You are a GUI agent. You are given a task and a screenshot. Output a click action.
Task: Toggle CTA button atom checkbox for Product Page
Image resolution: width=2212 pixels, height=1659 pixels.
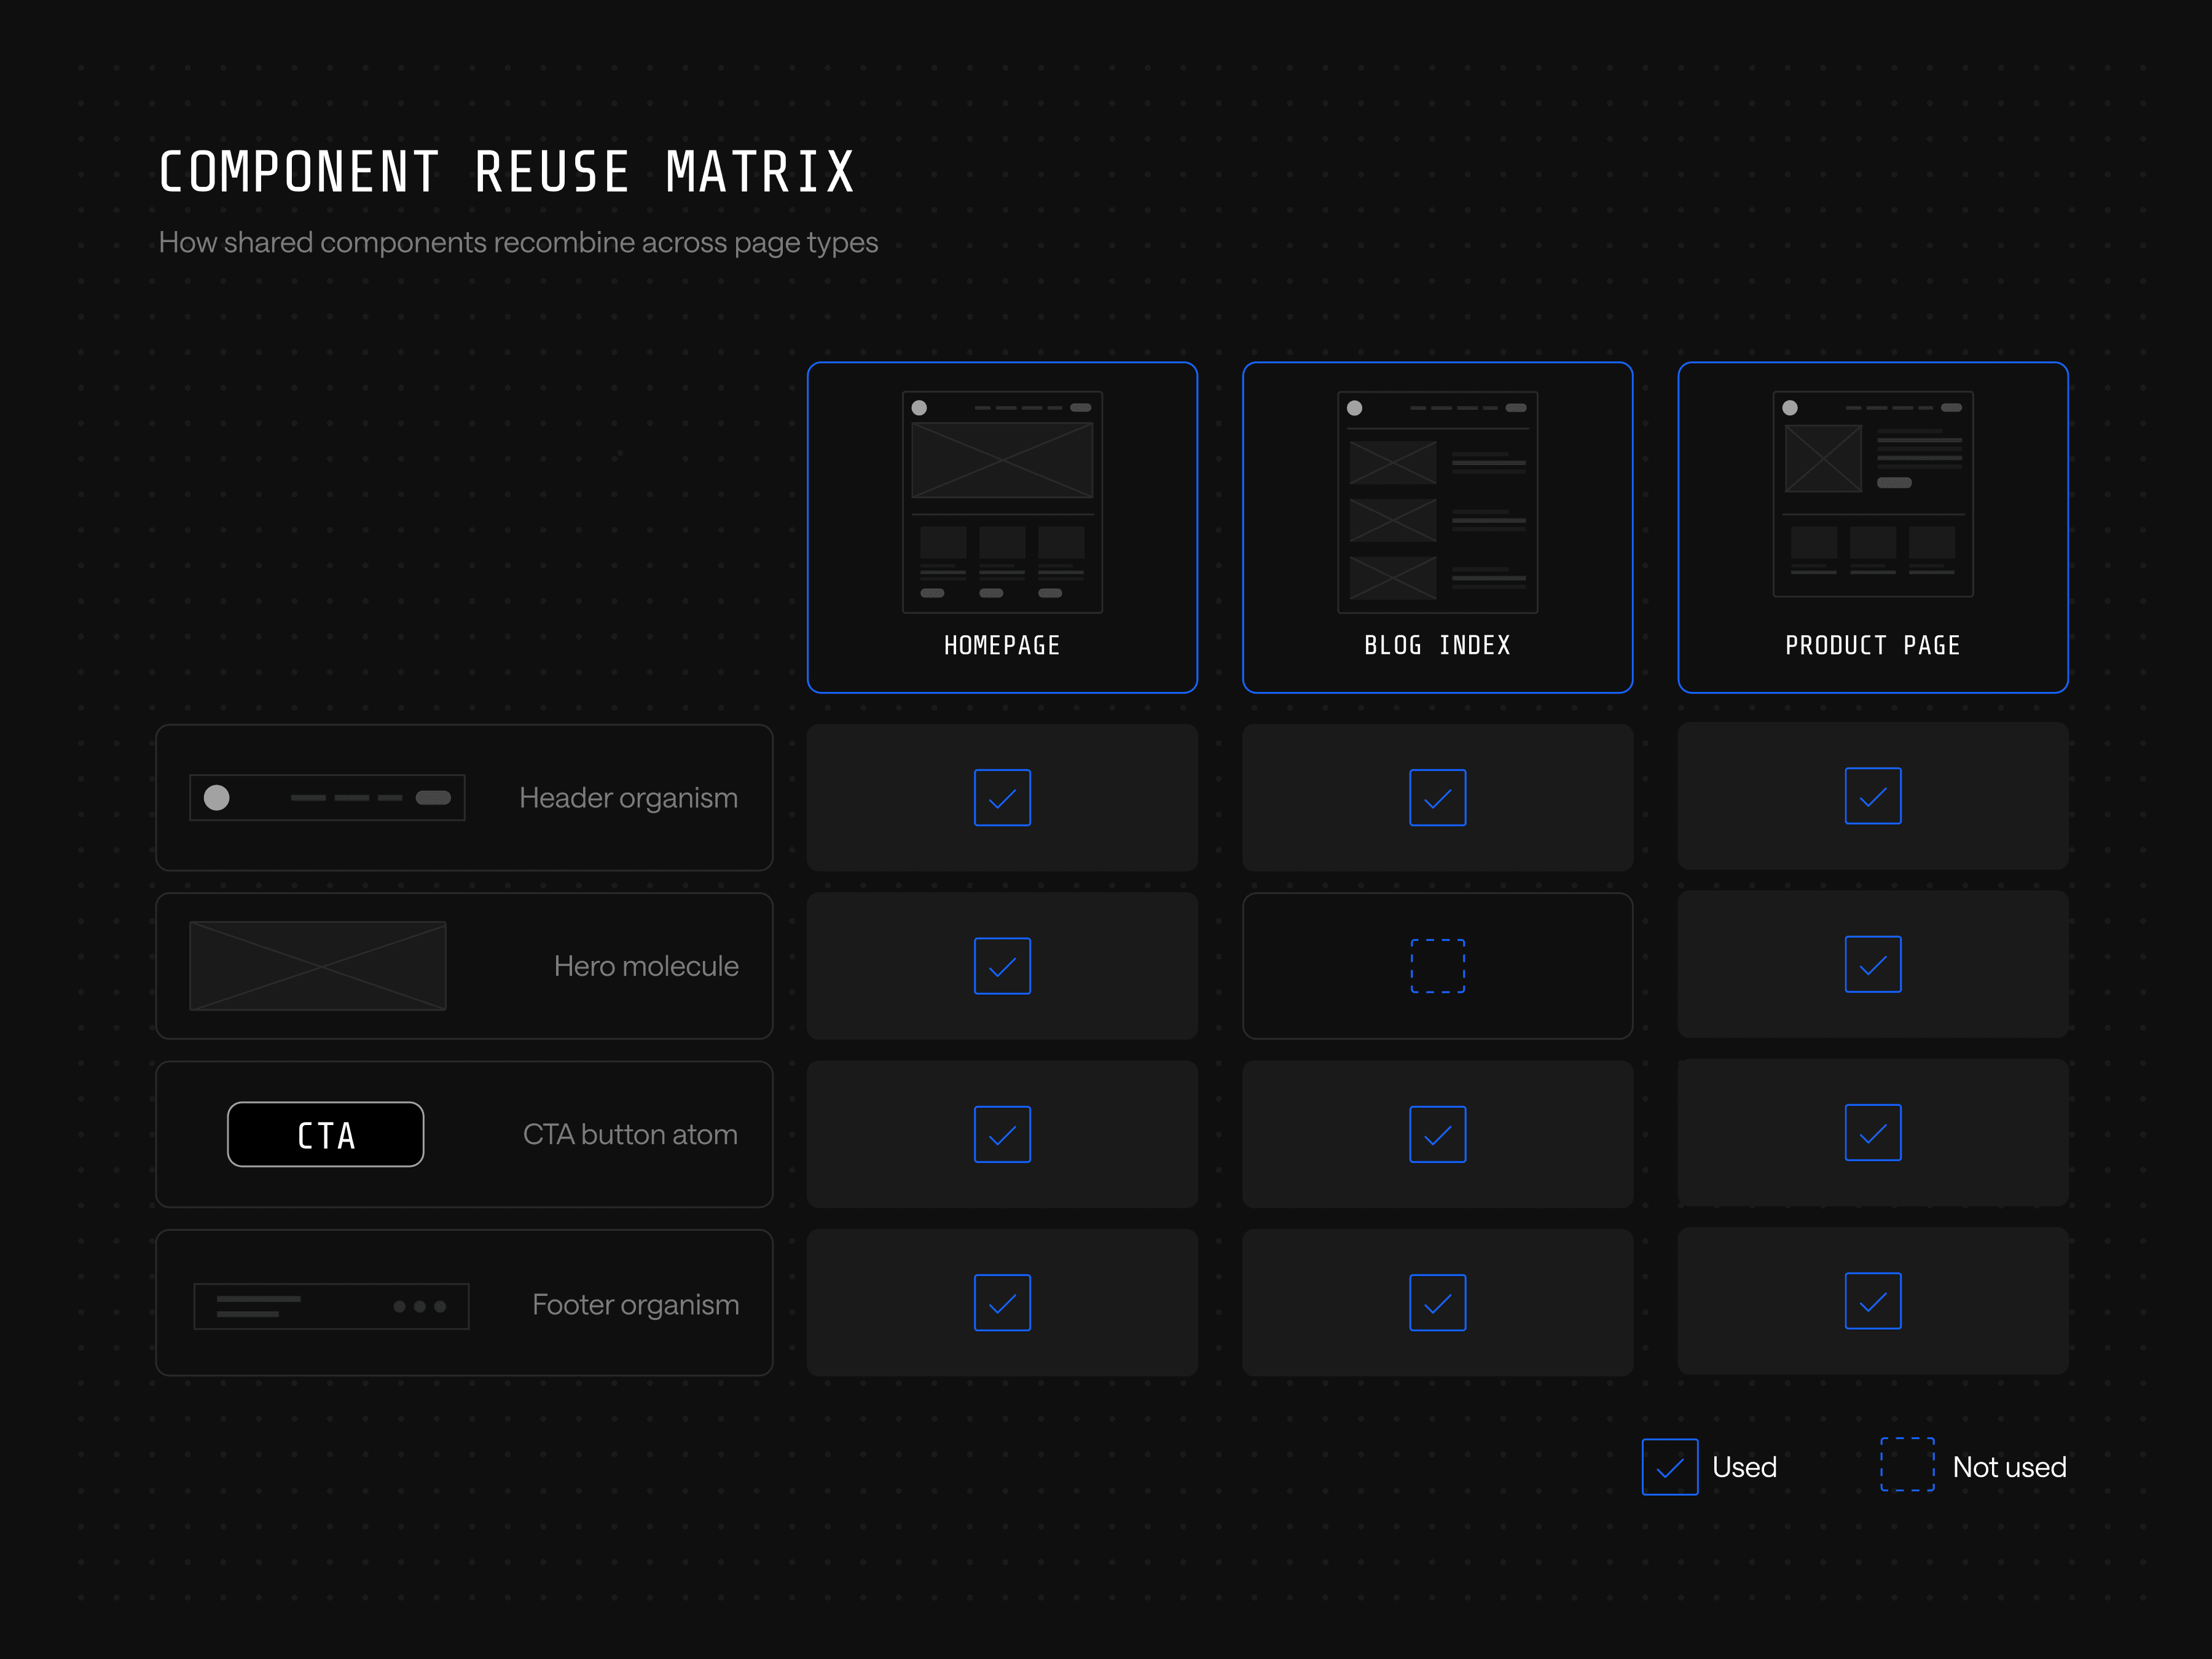pos(1873,1132)
